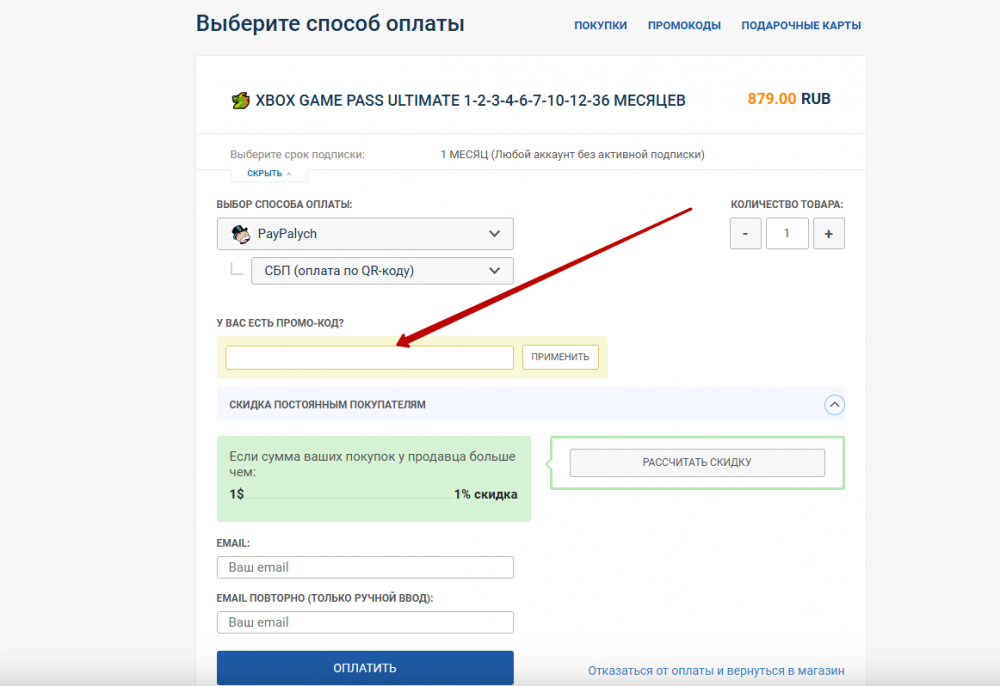Click the blue ОПЛАТИТЬ button
This screenshot has width=1000, height=686.
(365, 668)
